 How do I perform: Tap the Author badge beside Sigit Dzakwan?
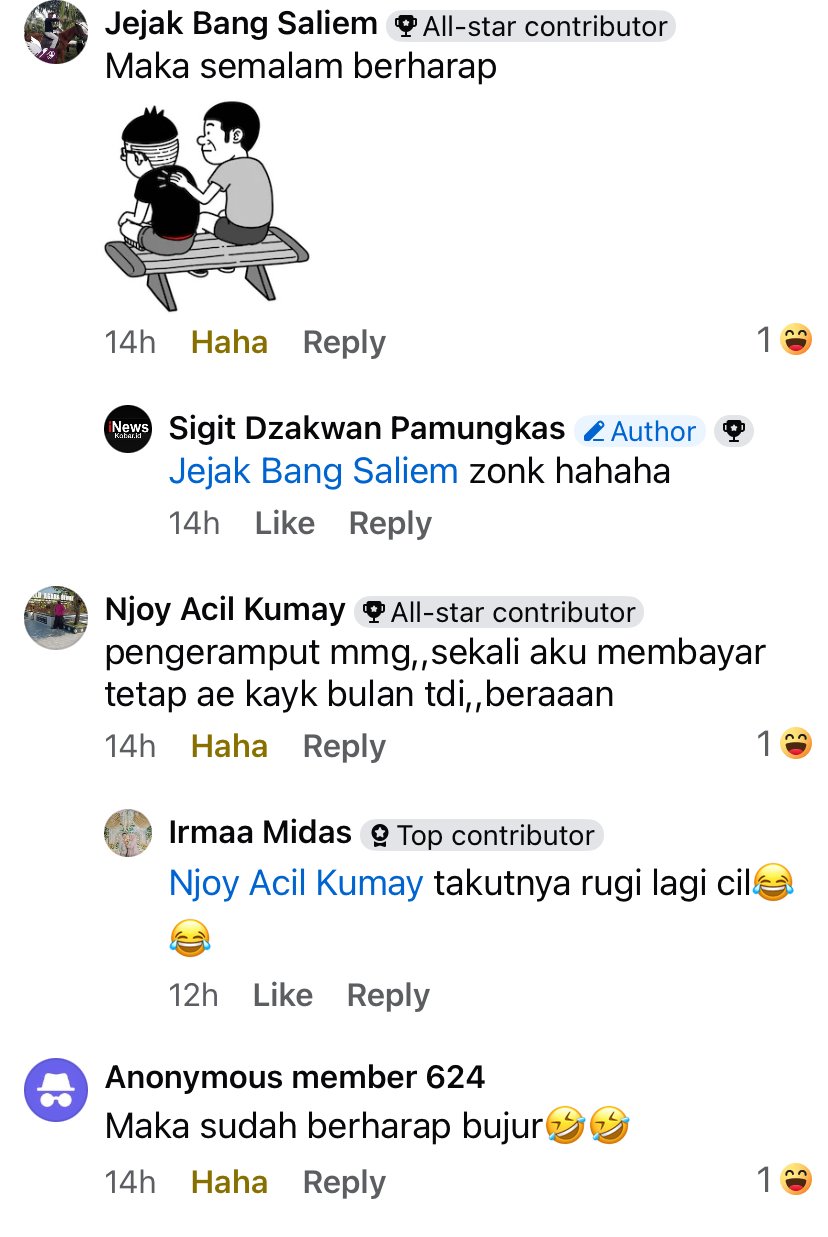pyautogui.click(x=640, y=431)
